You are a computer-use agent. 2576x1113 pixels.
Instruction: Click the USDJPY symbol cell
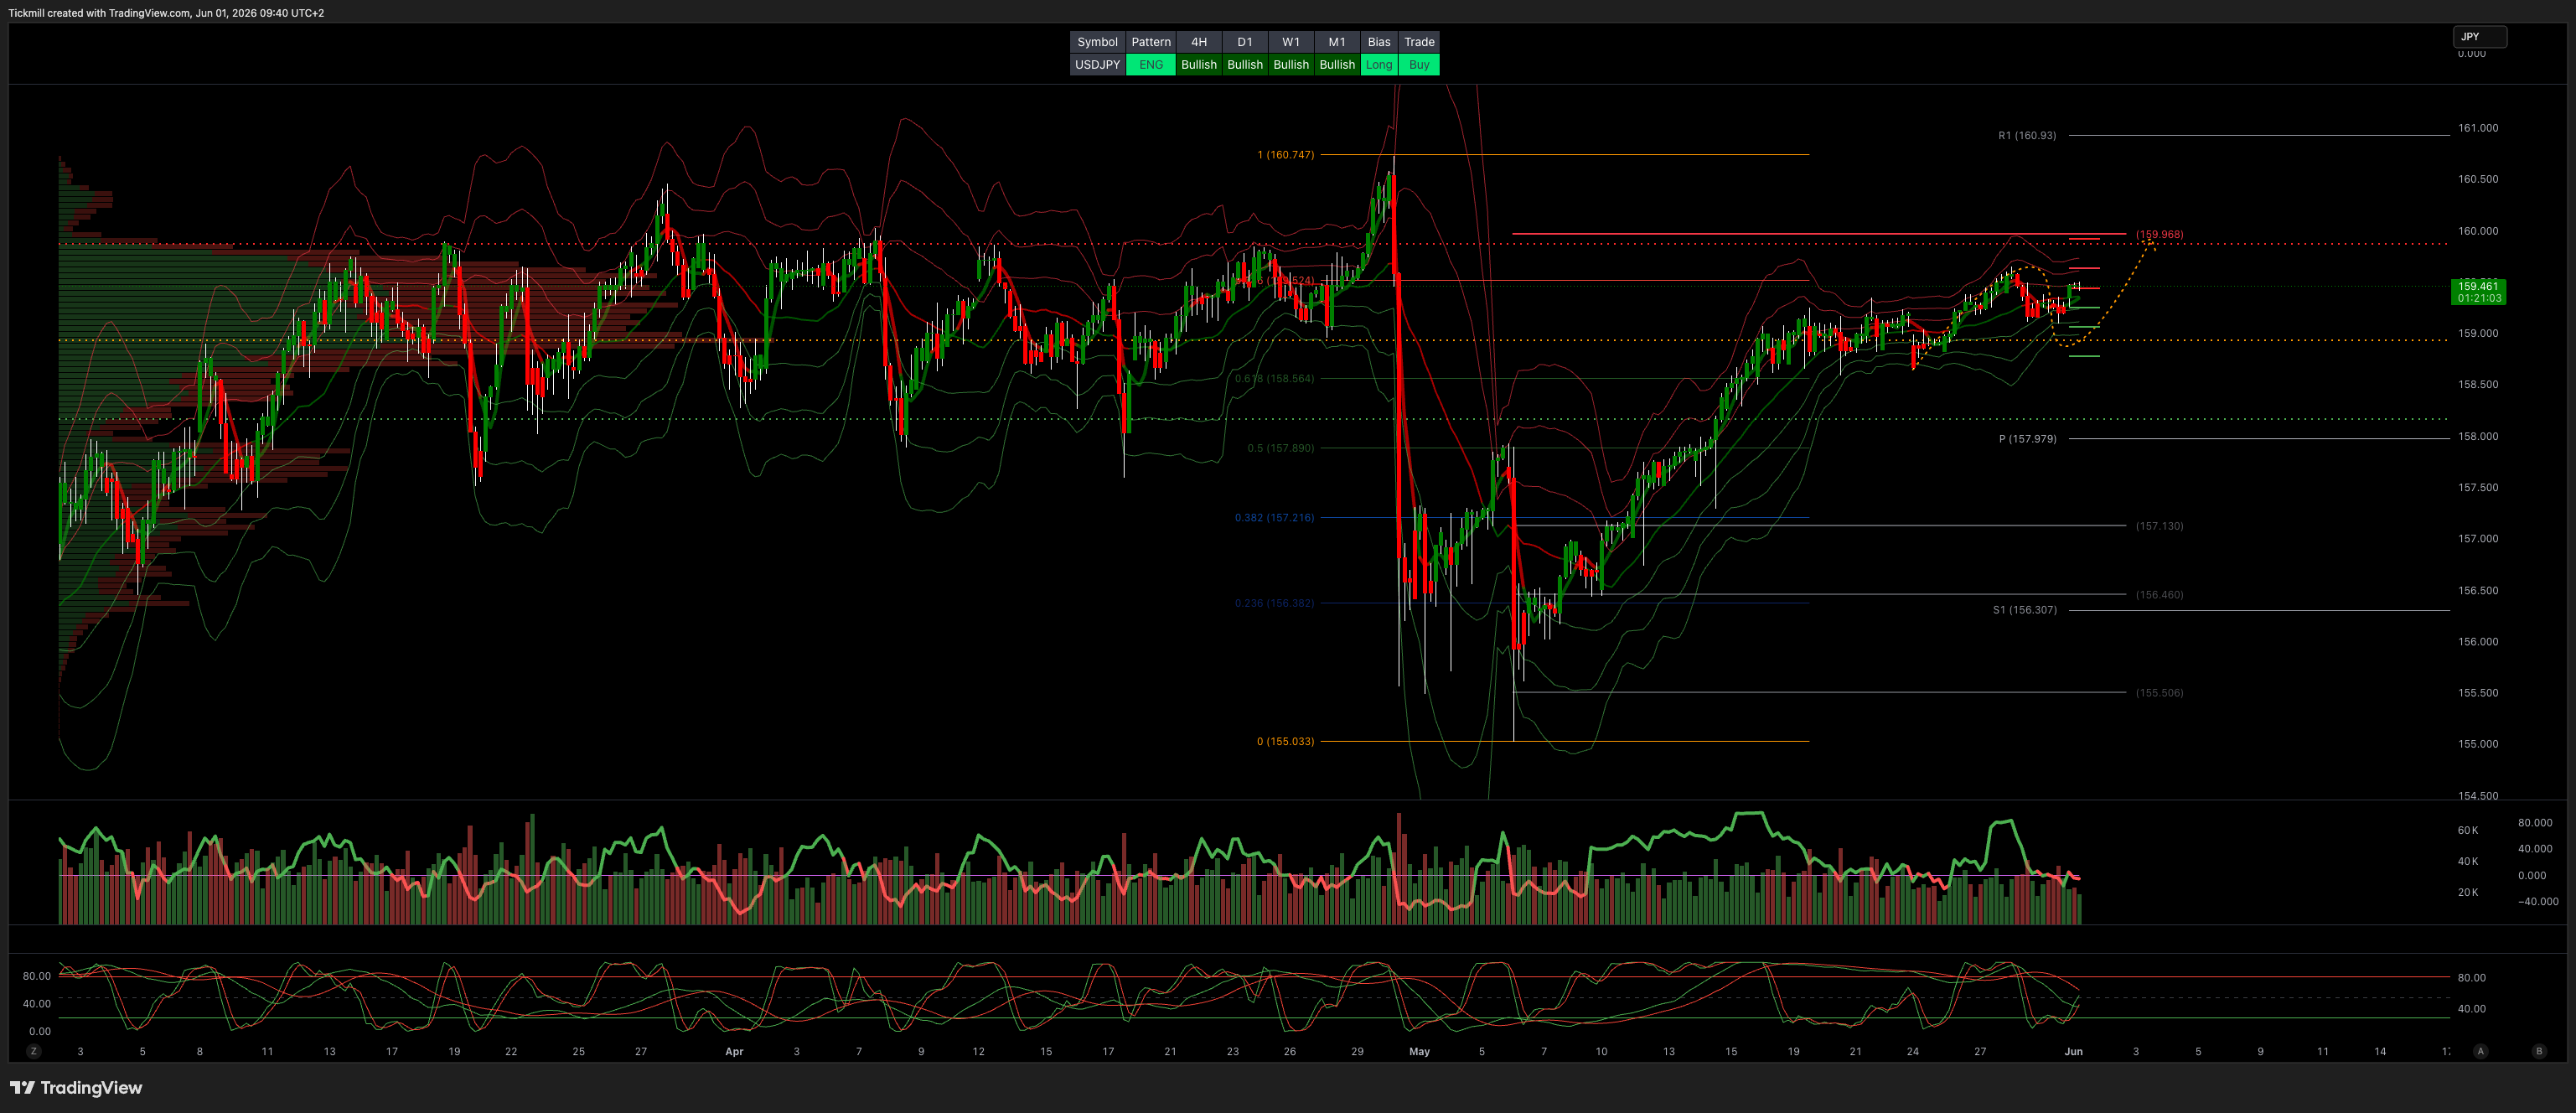[x=1097, y=65]
